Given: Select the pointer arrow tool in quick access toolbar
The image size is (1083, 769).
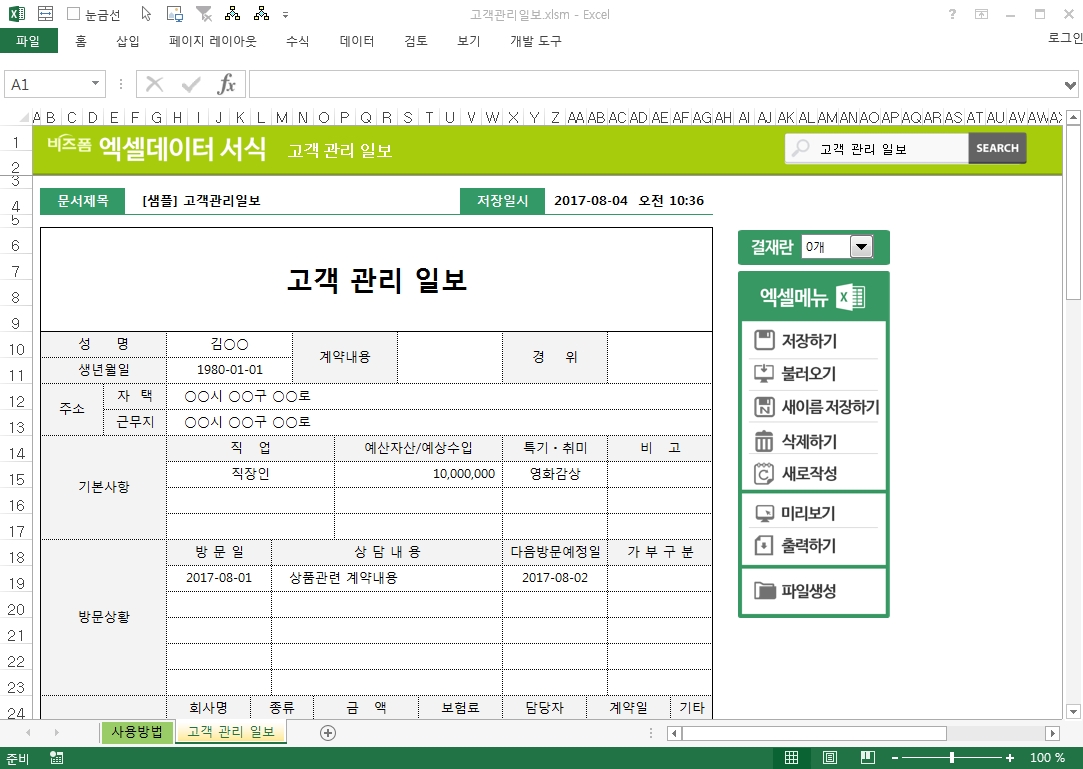Looking at the screenshot, I should [146, 14].
